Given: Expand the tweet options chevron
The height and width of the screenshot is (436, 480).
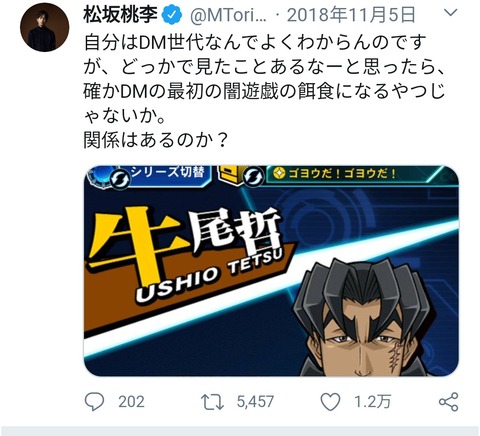Looking at the screenshot, I should (451, 13).
